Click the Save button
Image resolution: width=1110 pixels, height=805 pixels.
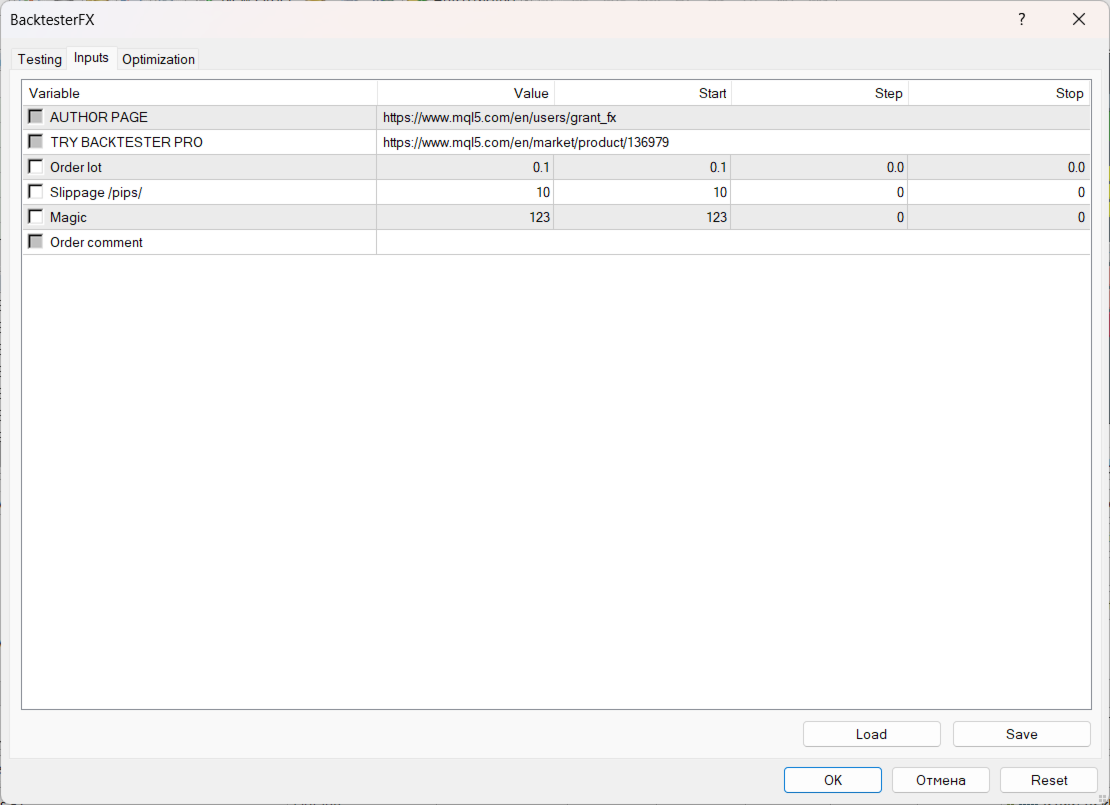coord(1022,734)
